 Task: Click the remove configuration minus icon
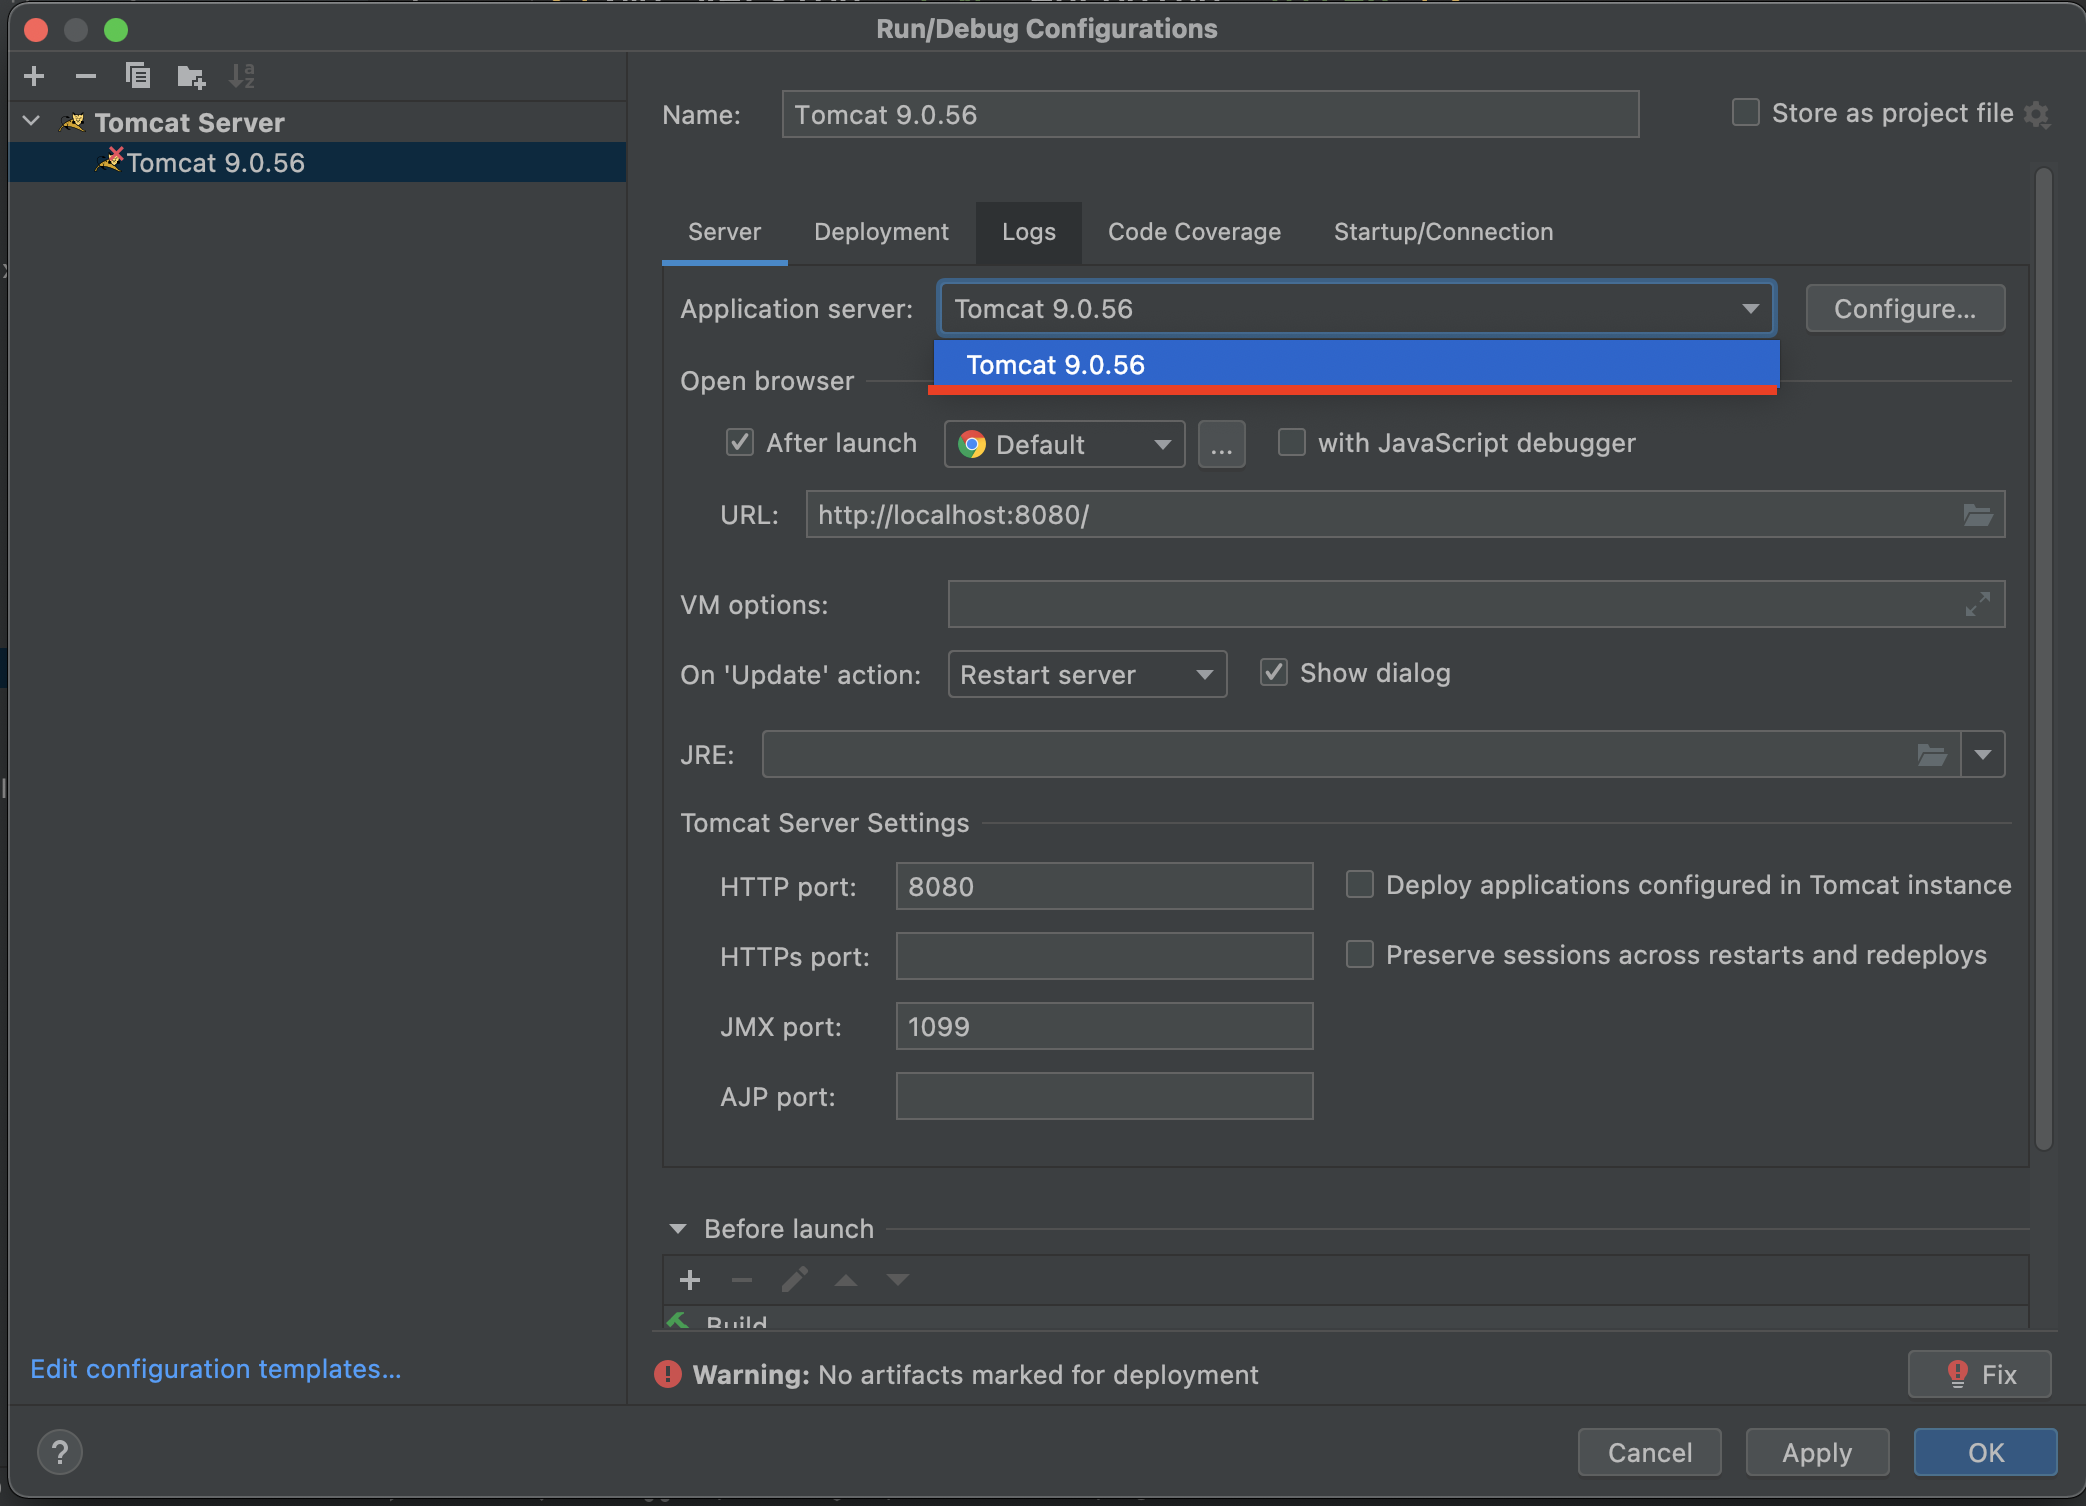86,76
